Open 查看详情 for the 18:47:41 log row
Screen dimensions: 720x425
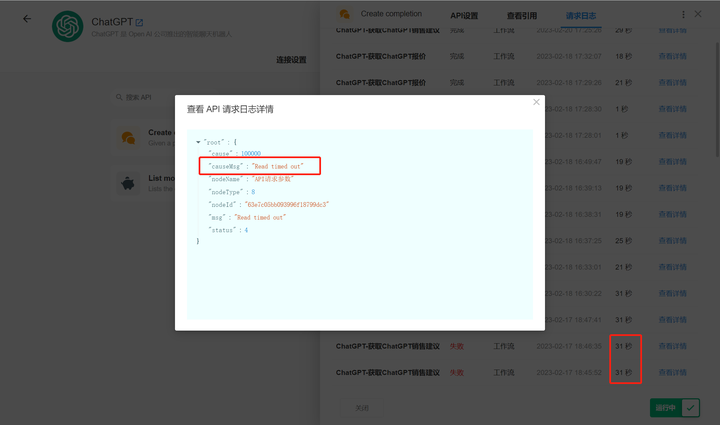672,320
